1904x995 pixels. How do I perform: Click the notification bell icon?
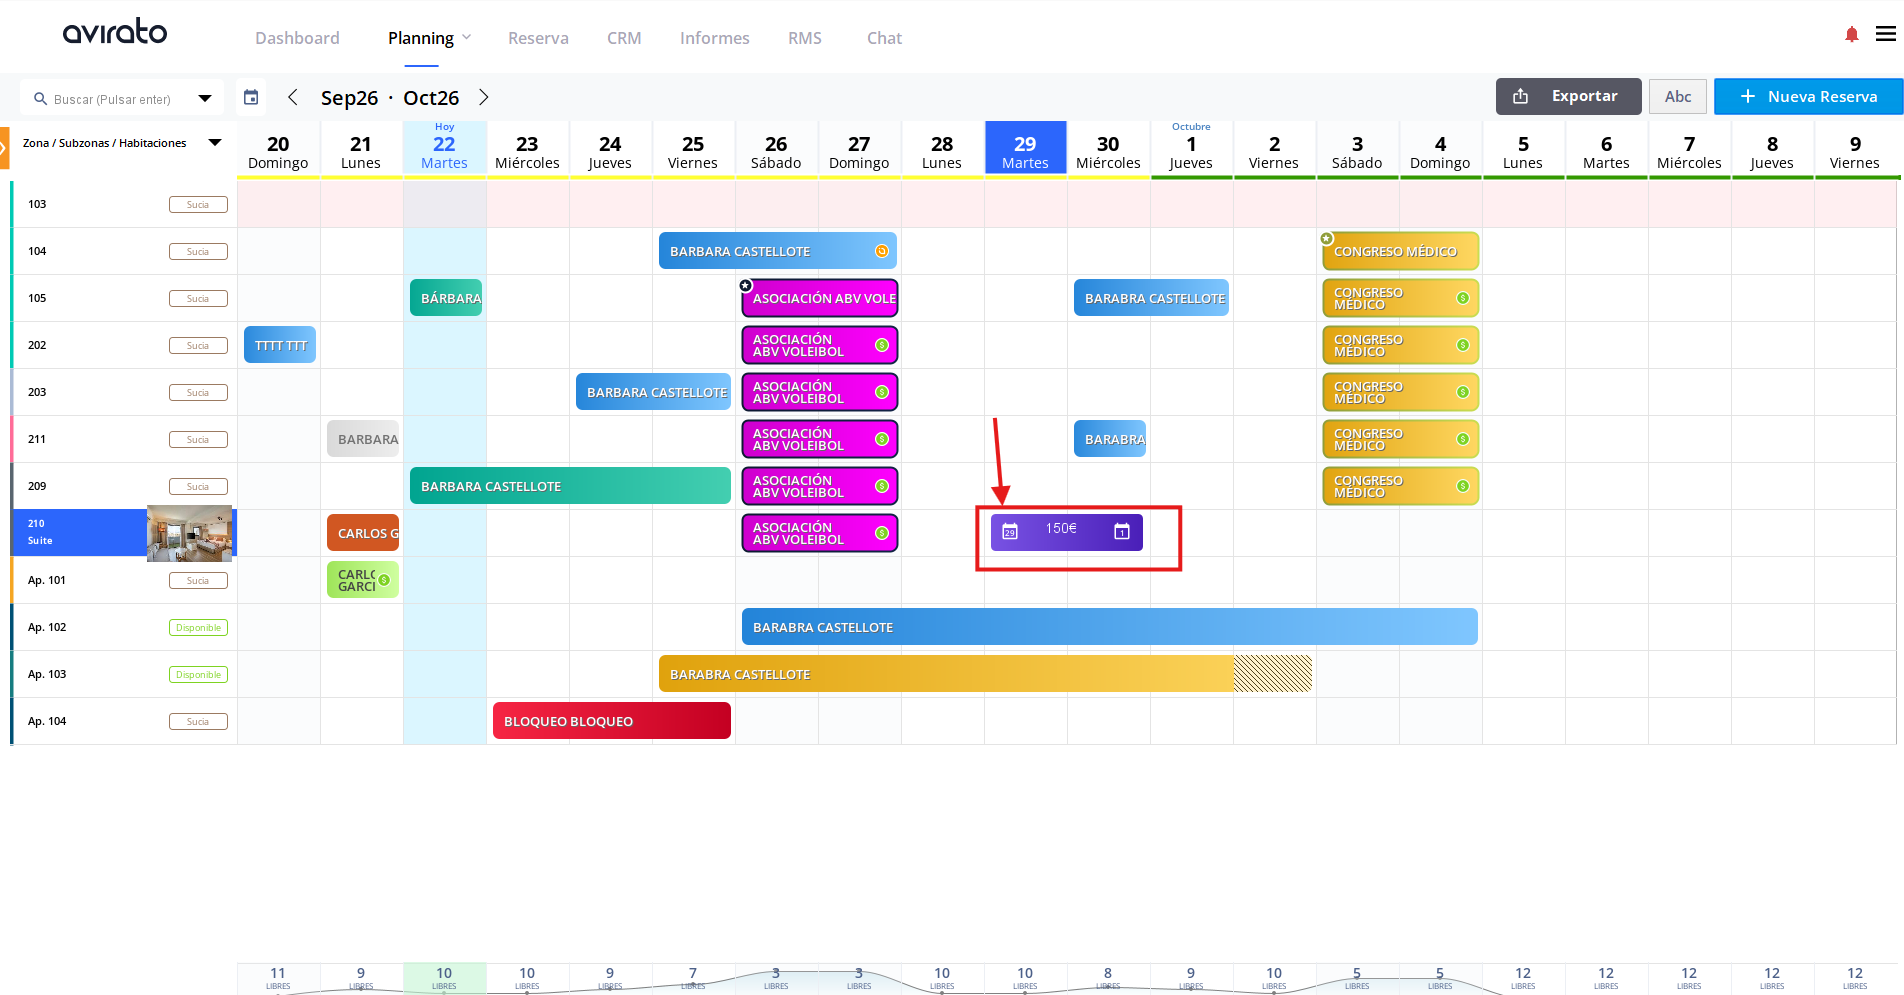tap(1851, 35)
